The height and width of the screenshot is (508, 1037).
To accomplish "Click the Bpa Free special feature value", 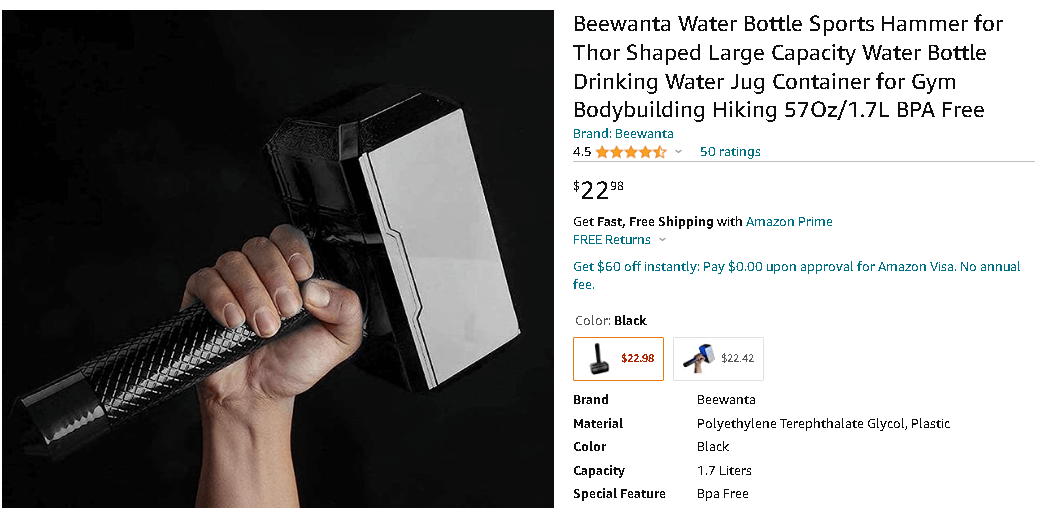I will [722, 494].
